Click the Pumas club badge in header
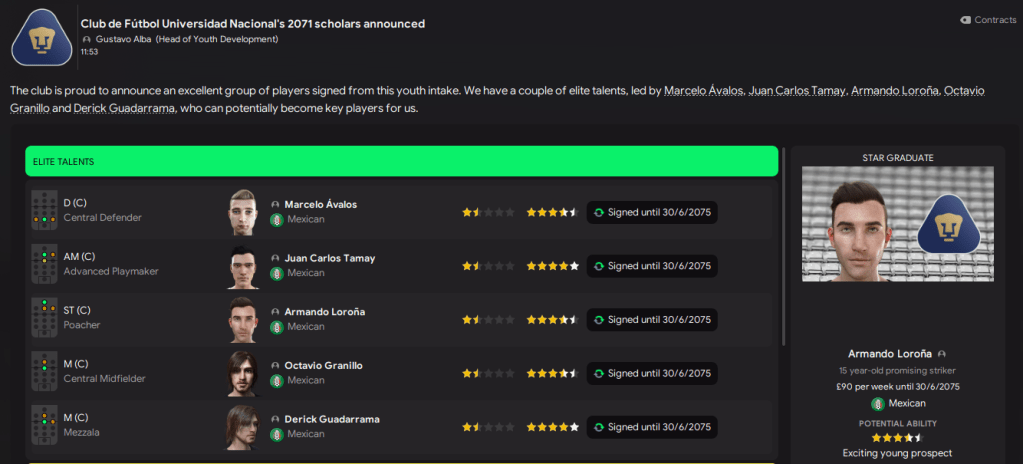The width and height of the screenshot is (1023, 464). (41, 37)
